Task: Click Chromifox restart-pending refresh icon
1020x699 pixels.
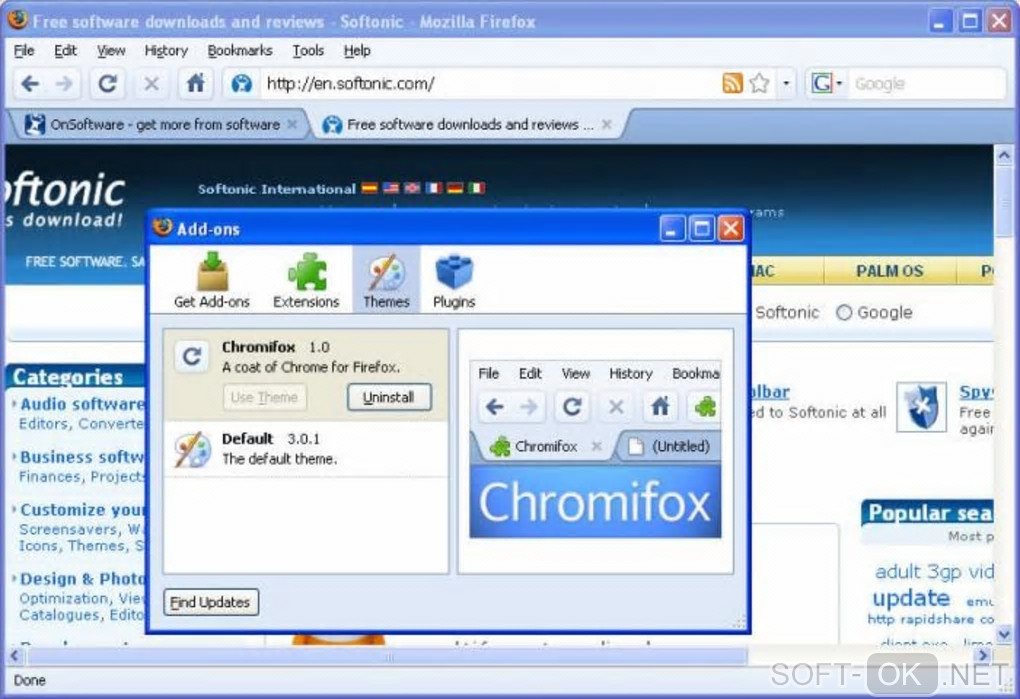Action: pos(192,356)
